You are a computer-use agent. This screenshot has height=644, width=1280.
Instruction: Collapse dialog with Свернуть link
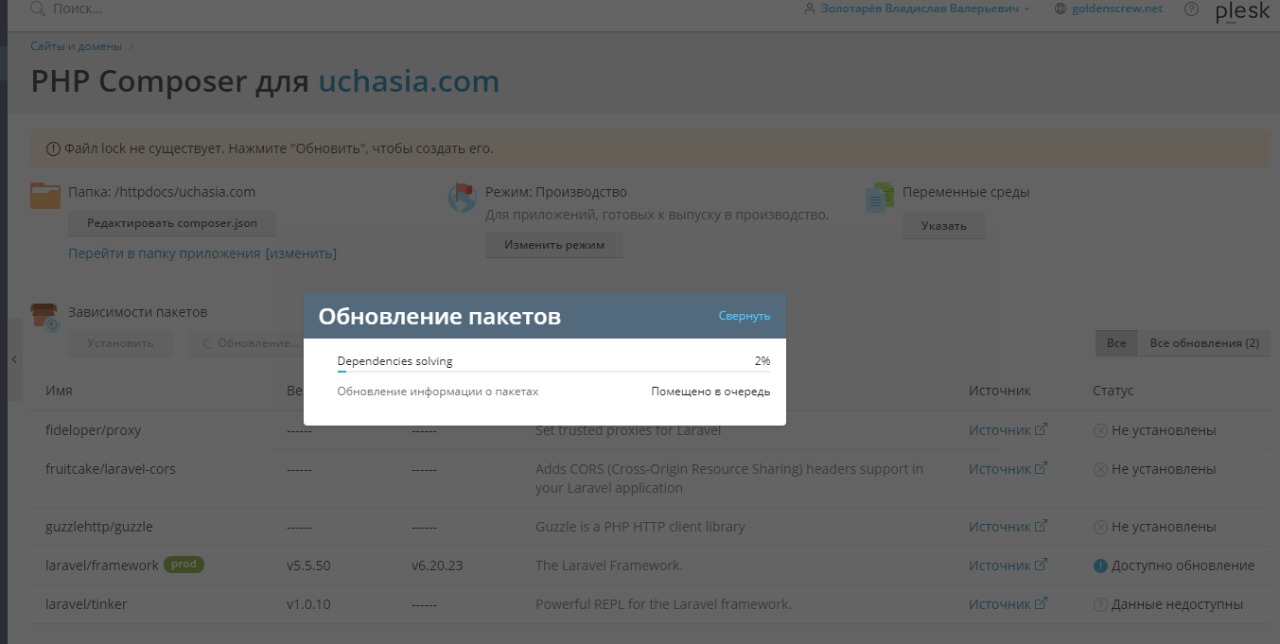click(744, 316)
